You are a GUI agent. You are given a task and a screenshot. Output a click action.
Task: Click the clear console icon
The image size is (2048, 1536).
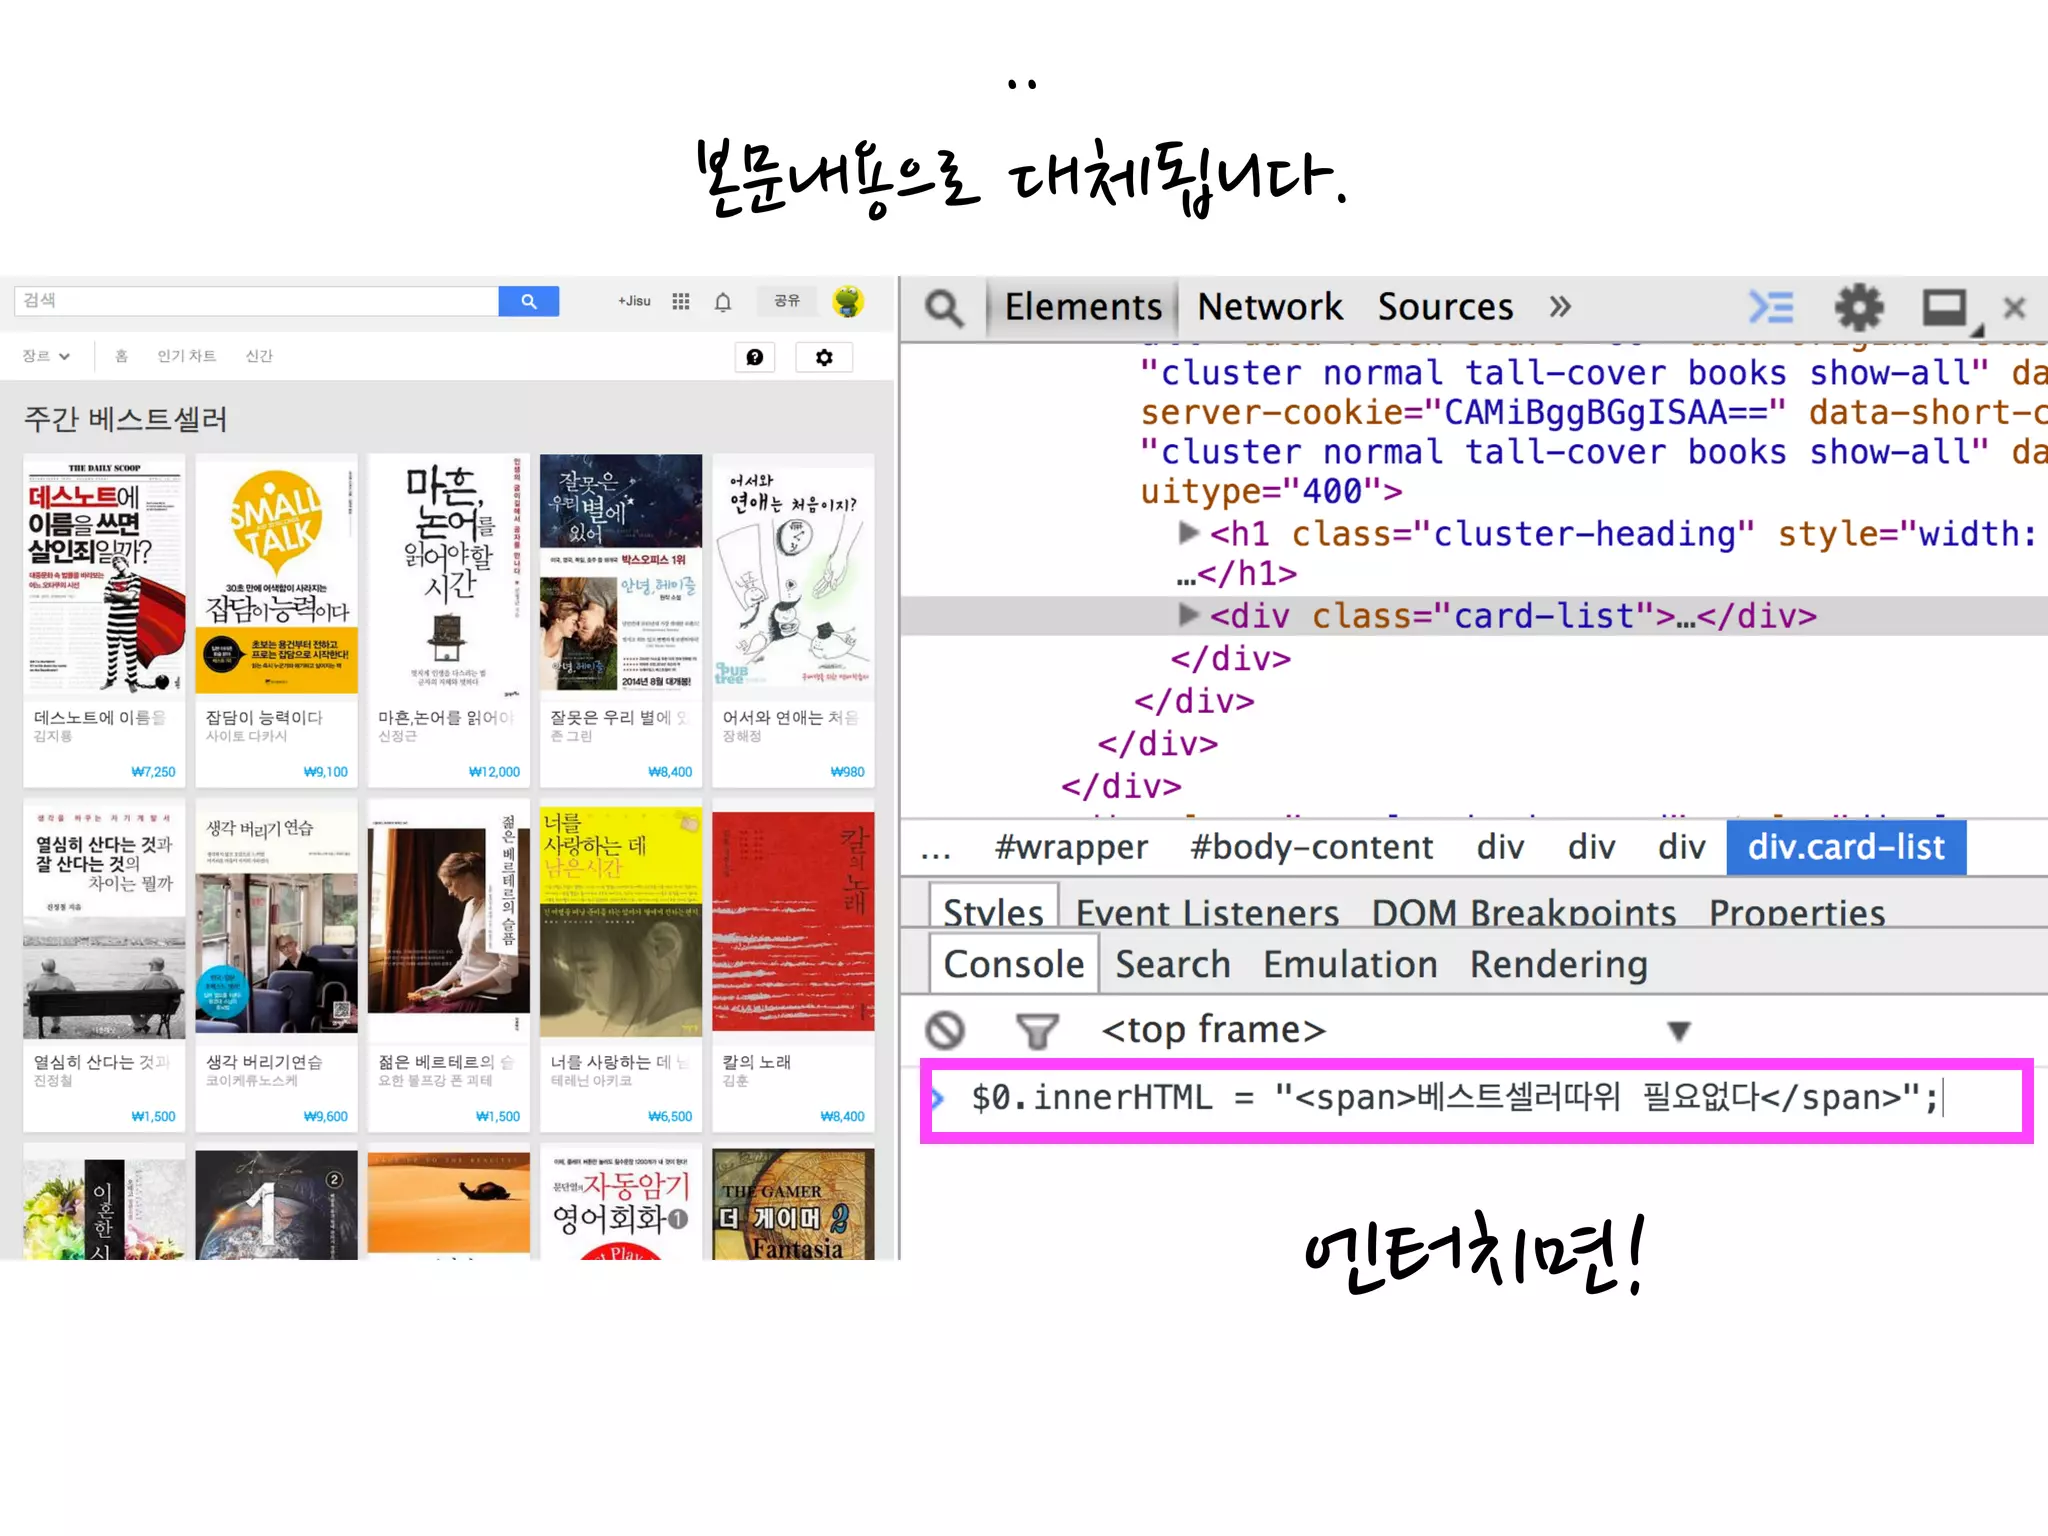pyautogui.click(x=945, y=1030)
